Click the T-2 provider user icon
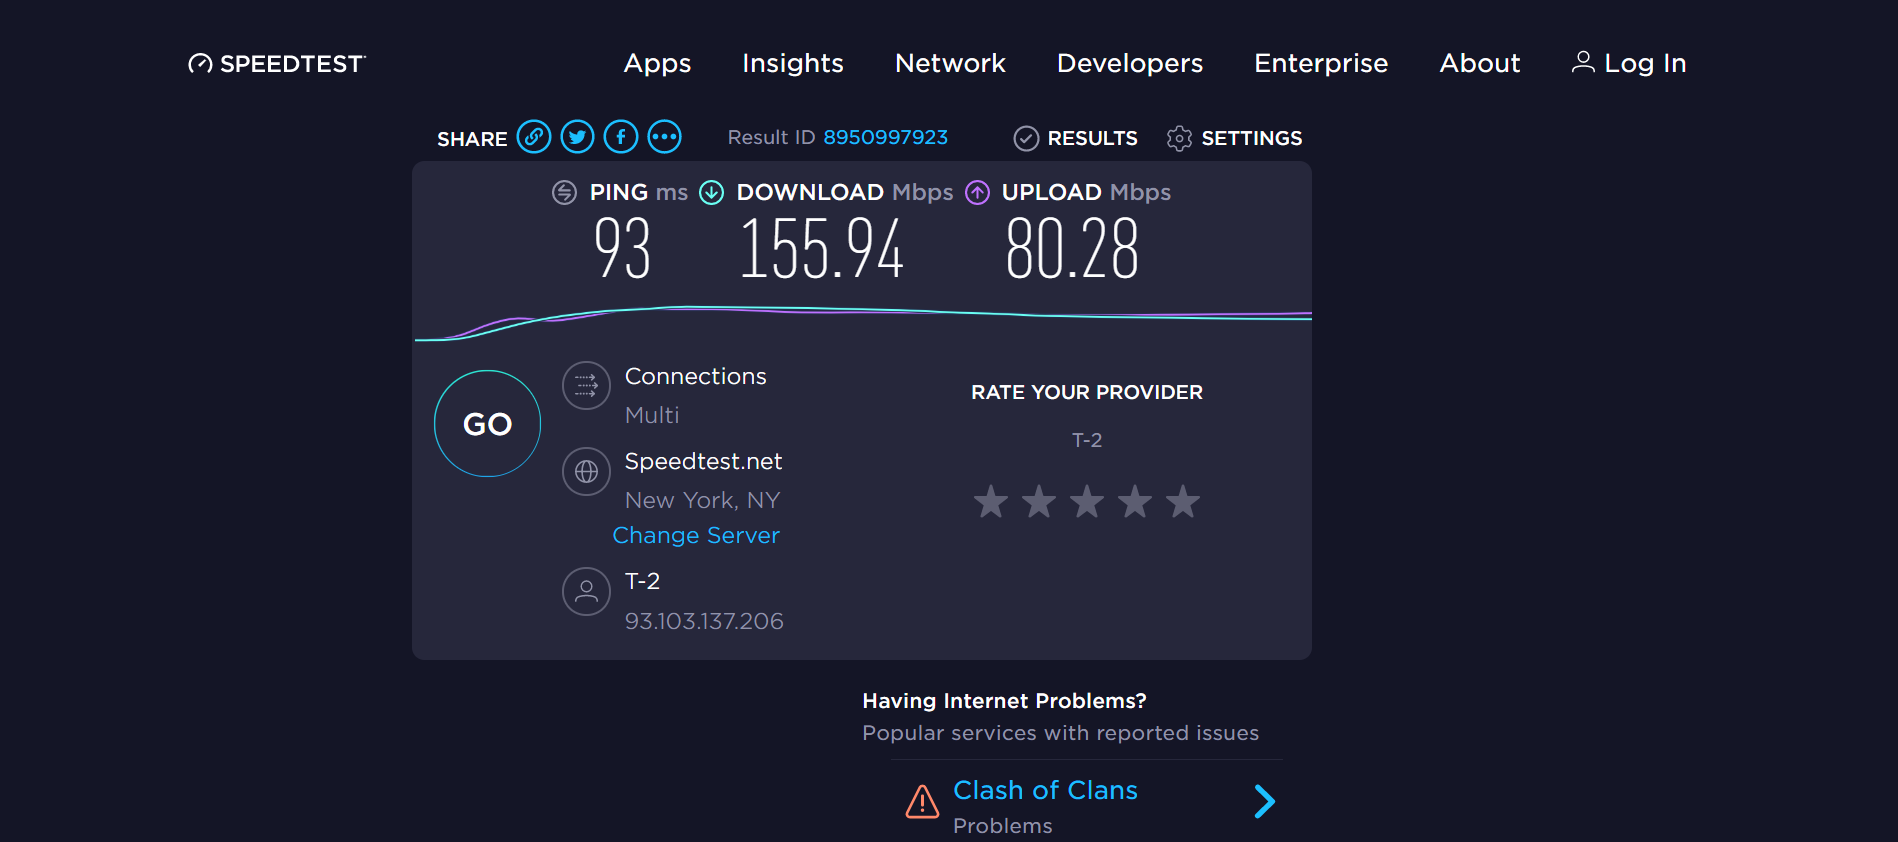Image resolution: width=1898 pixels, height=842 pixels. (586, 591)
